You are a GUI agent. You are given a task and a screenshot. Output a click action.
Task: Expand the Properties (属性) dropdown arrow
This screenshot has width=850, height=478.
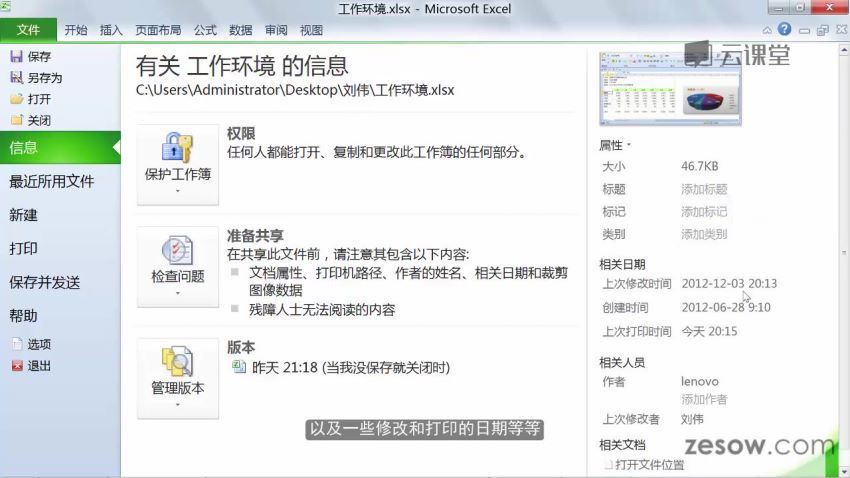pyautogui.click(x=629, y=145)
